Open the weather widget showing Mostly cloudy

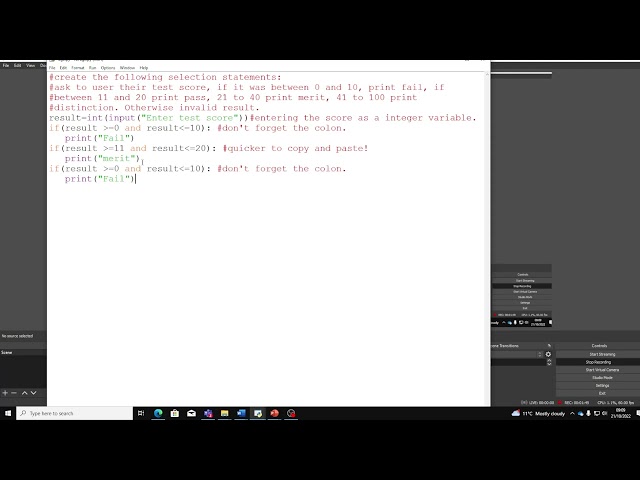pos(538,413)
